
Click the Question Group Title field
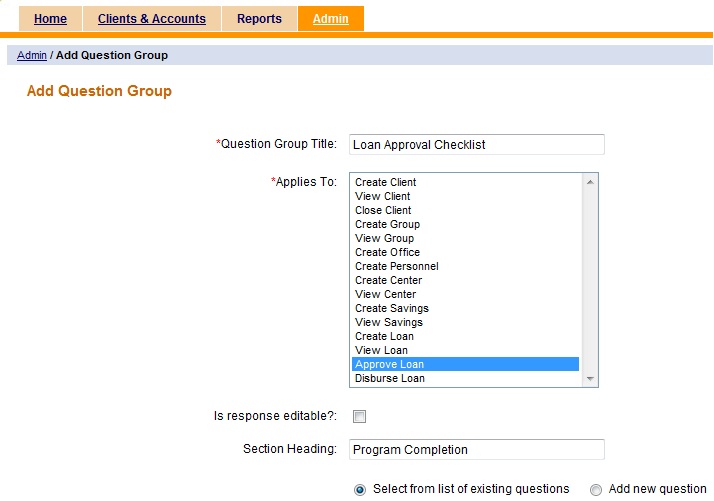[x=476, y=145]
